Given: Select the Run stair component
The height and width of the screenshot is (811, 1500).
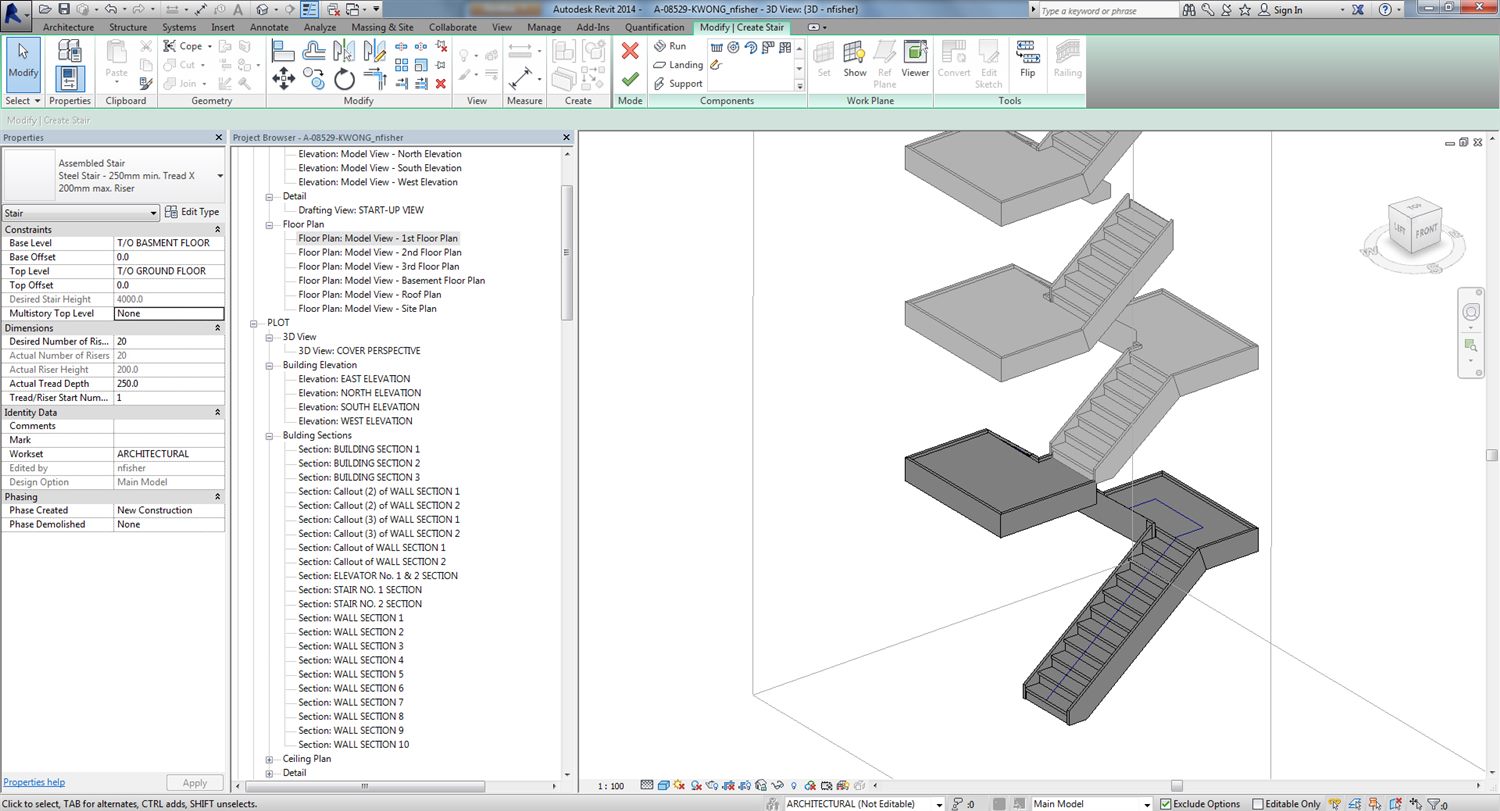Looking at the screenshot, I should (x=670, y=46).
